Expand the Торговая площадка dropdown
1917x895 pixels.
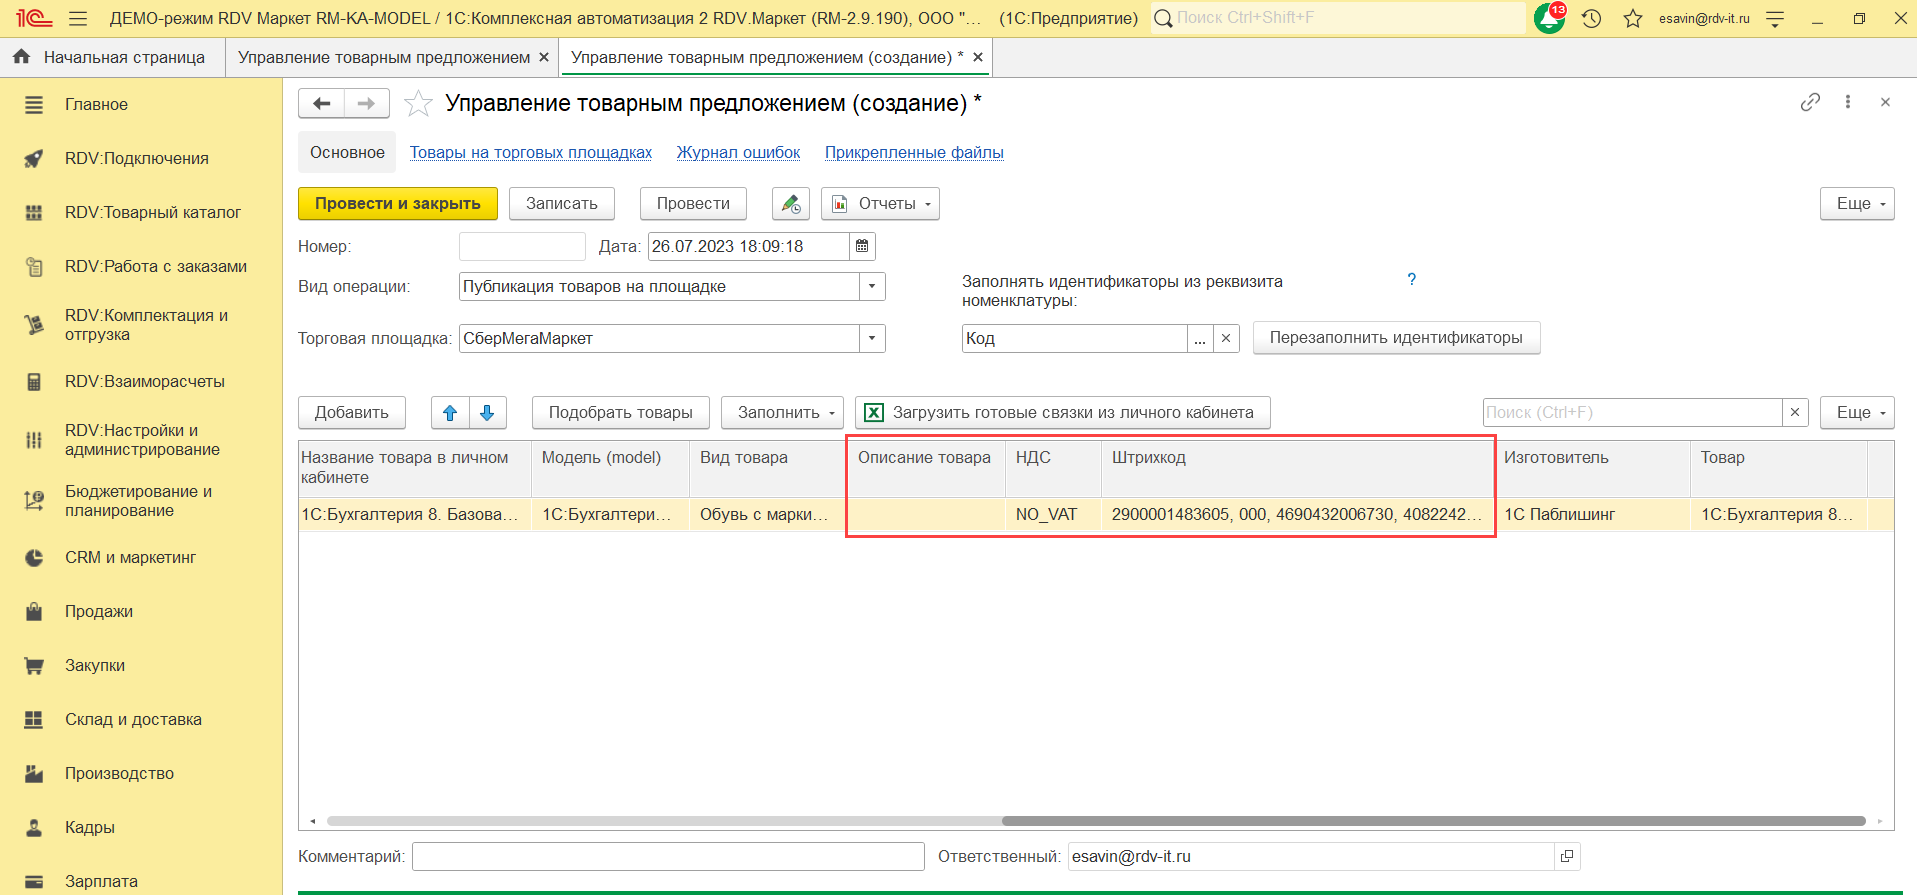[872, 338]
